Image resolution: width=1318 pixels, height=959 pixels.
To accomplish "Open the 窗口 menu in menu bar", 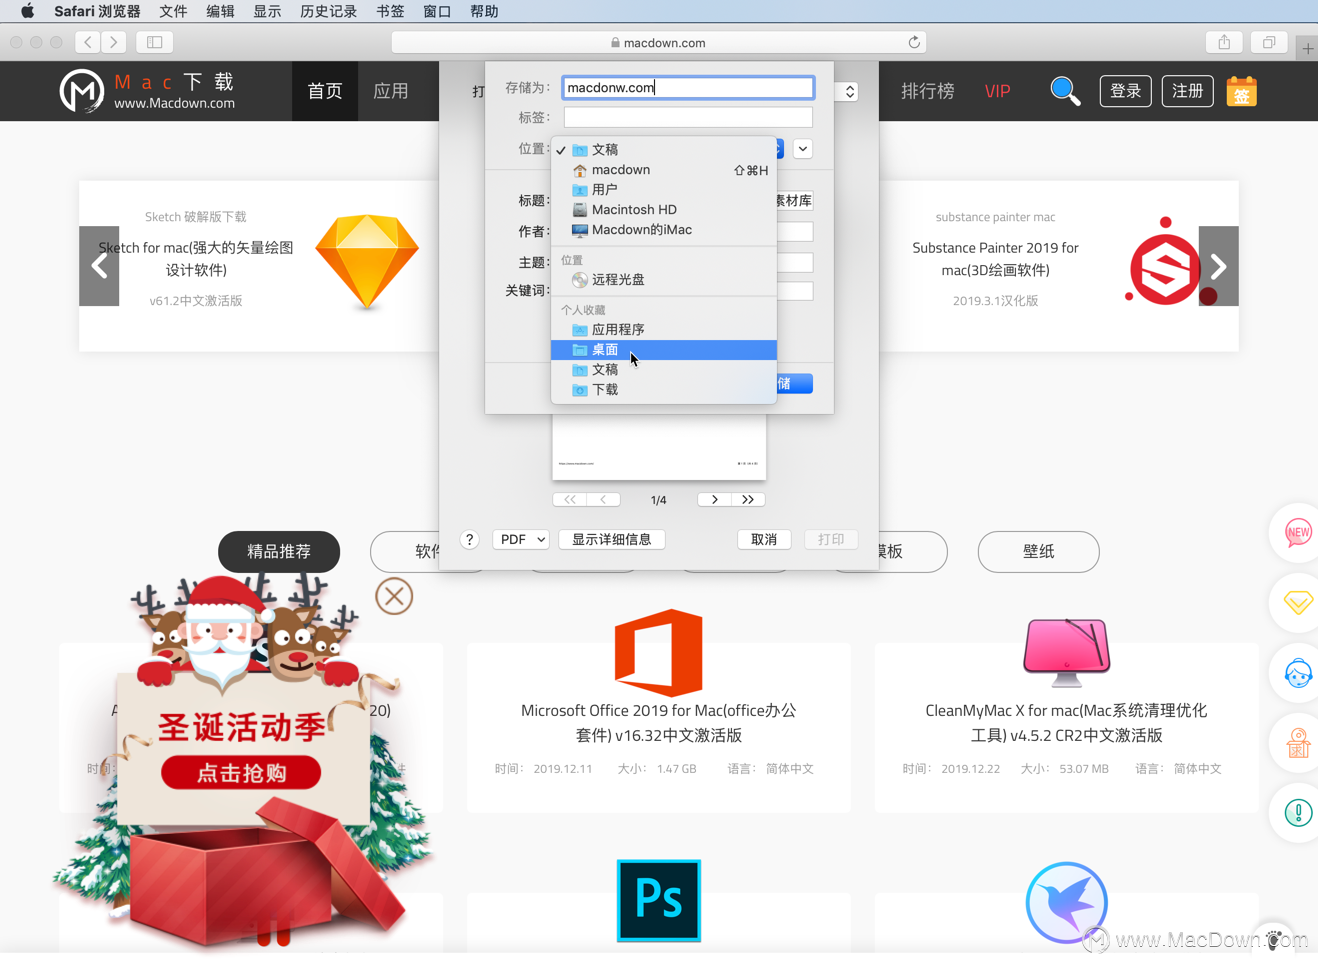I will 437,11.
